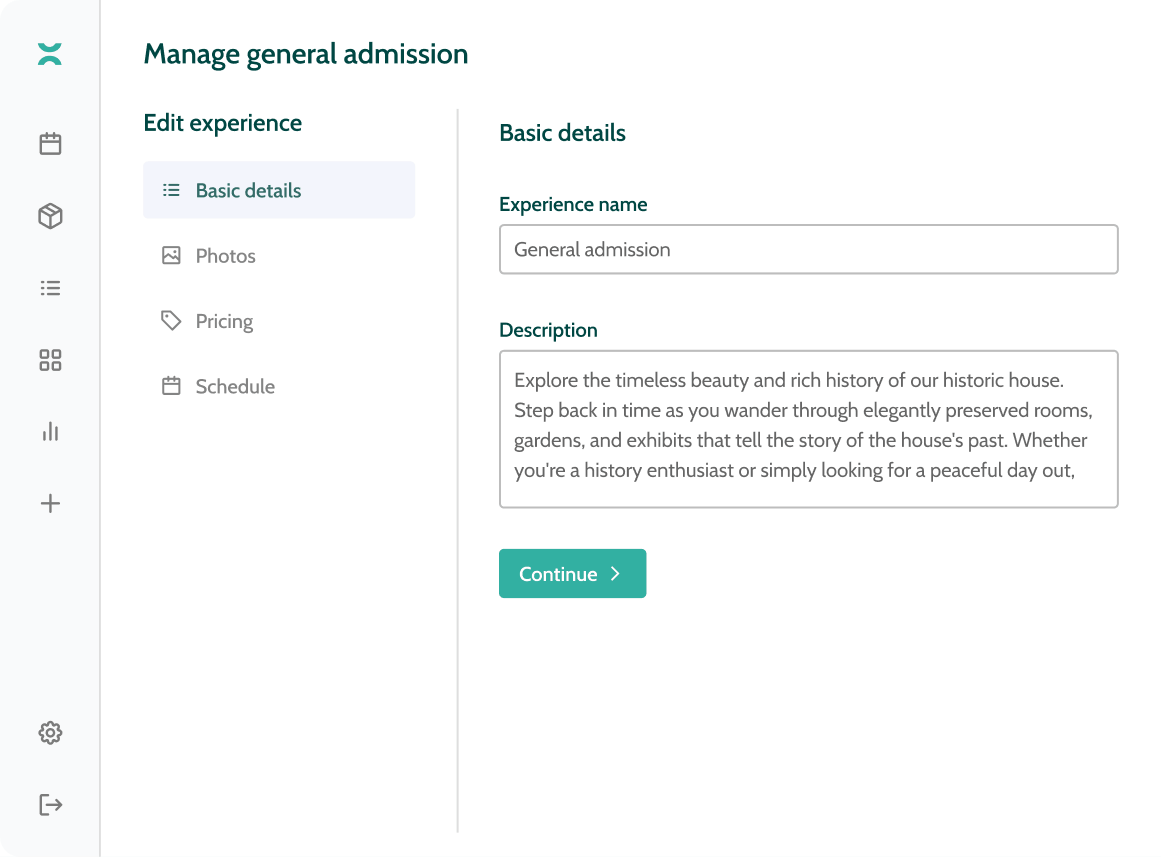This screenshot has width=1161, height=857.
Task: Click the list icon in left sidebar
Action: point(50,288)
